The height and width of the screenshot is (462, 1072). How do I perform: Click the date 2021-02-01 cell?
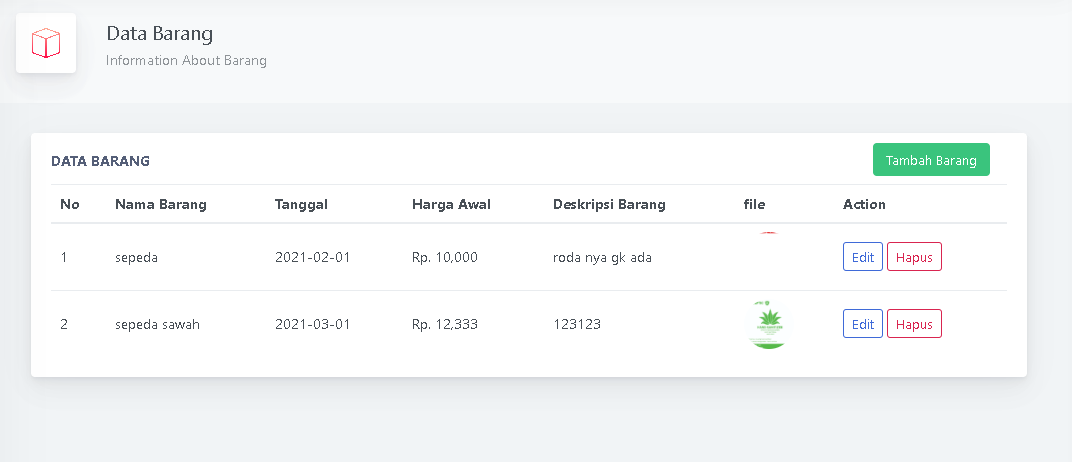312,257
